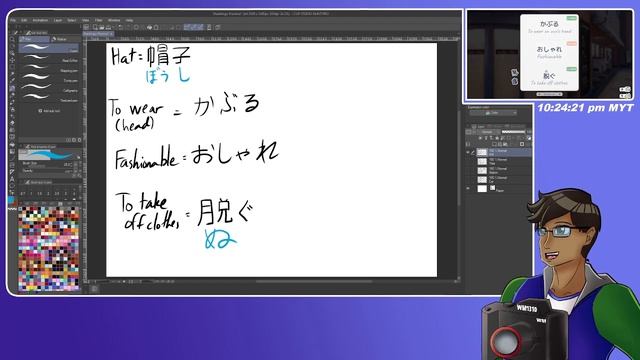This screenshot has width=640, height=360.
Task: Switch to the Pen sub tool tab
Action: [x=34, y=39]
